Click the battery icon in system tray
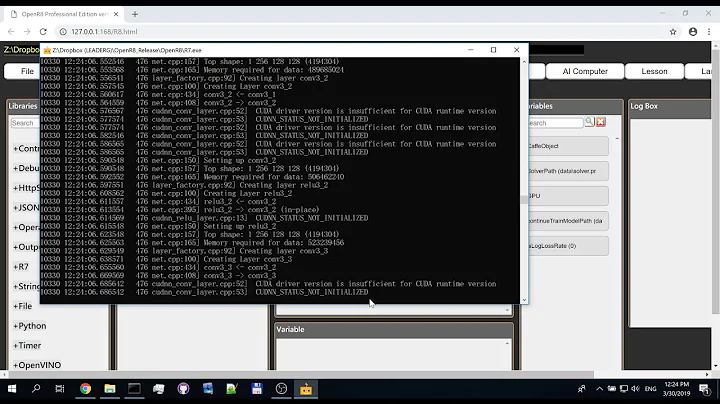 612,389
